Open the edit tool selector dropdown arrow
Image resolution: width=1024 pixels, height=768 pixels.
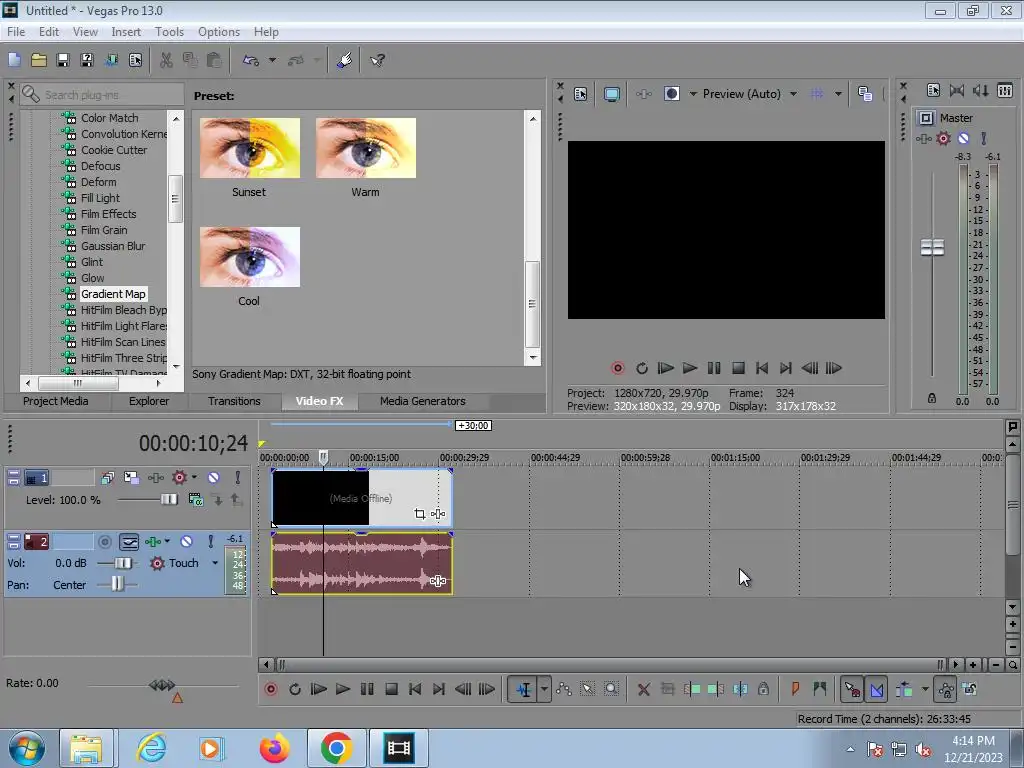pyautogui.click(x=544, y=689)
